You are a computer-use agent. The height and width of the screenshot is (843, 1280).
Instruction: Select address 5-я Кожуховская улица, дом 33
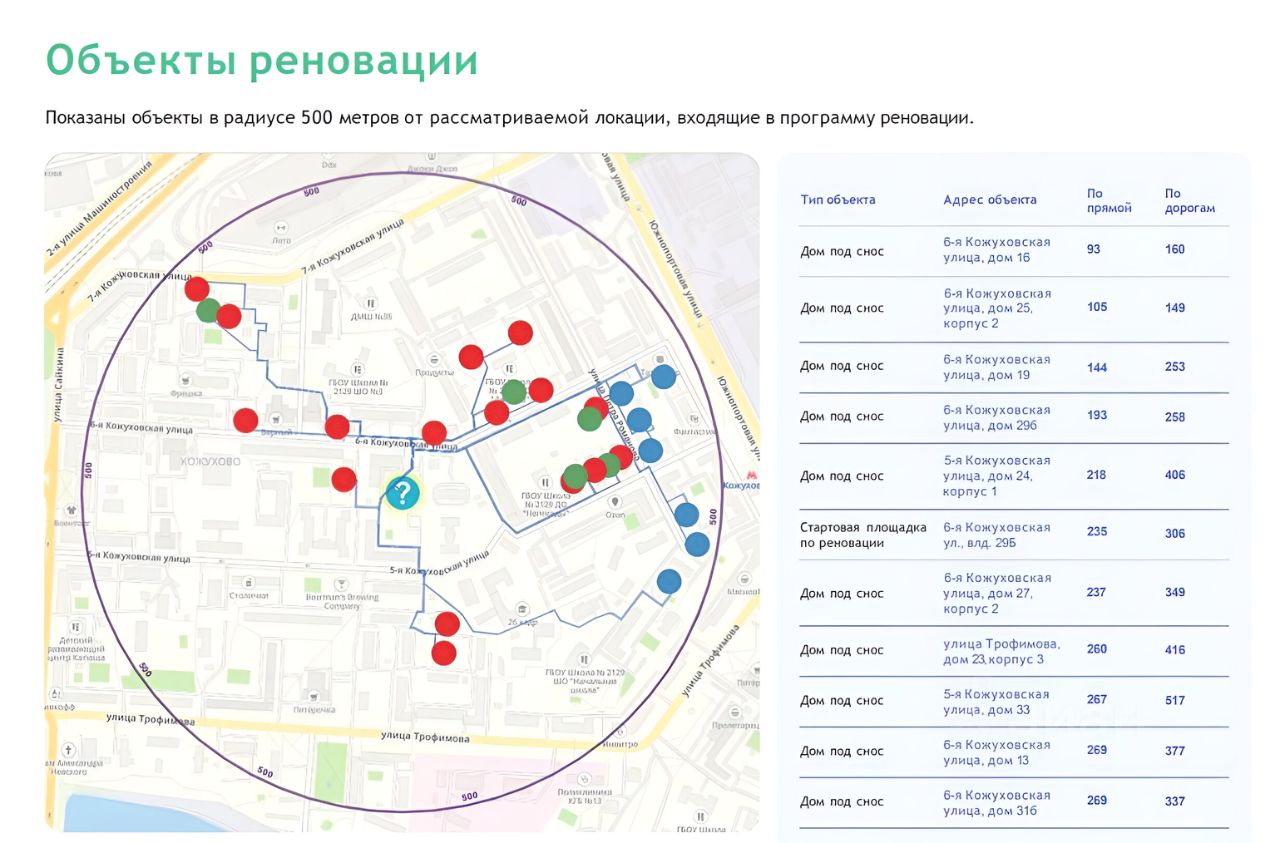(997, 702)
